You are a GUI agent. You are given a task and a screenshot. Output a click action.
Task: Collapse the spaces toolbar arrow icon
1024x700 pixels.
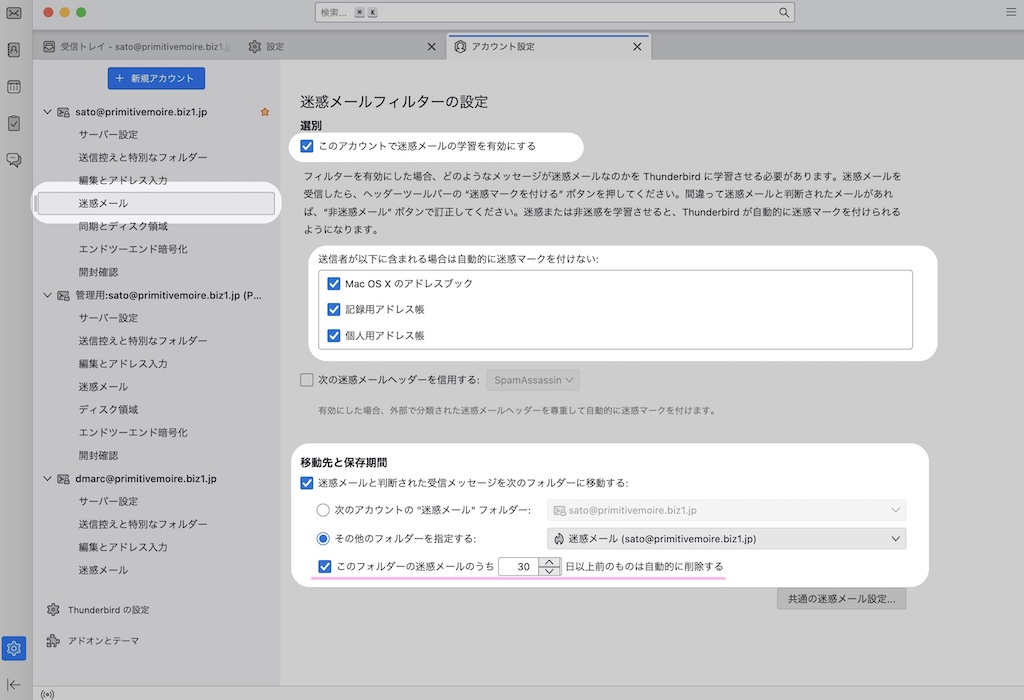pyautogui.click(x=14, y=684)
